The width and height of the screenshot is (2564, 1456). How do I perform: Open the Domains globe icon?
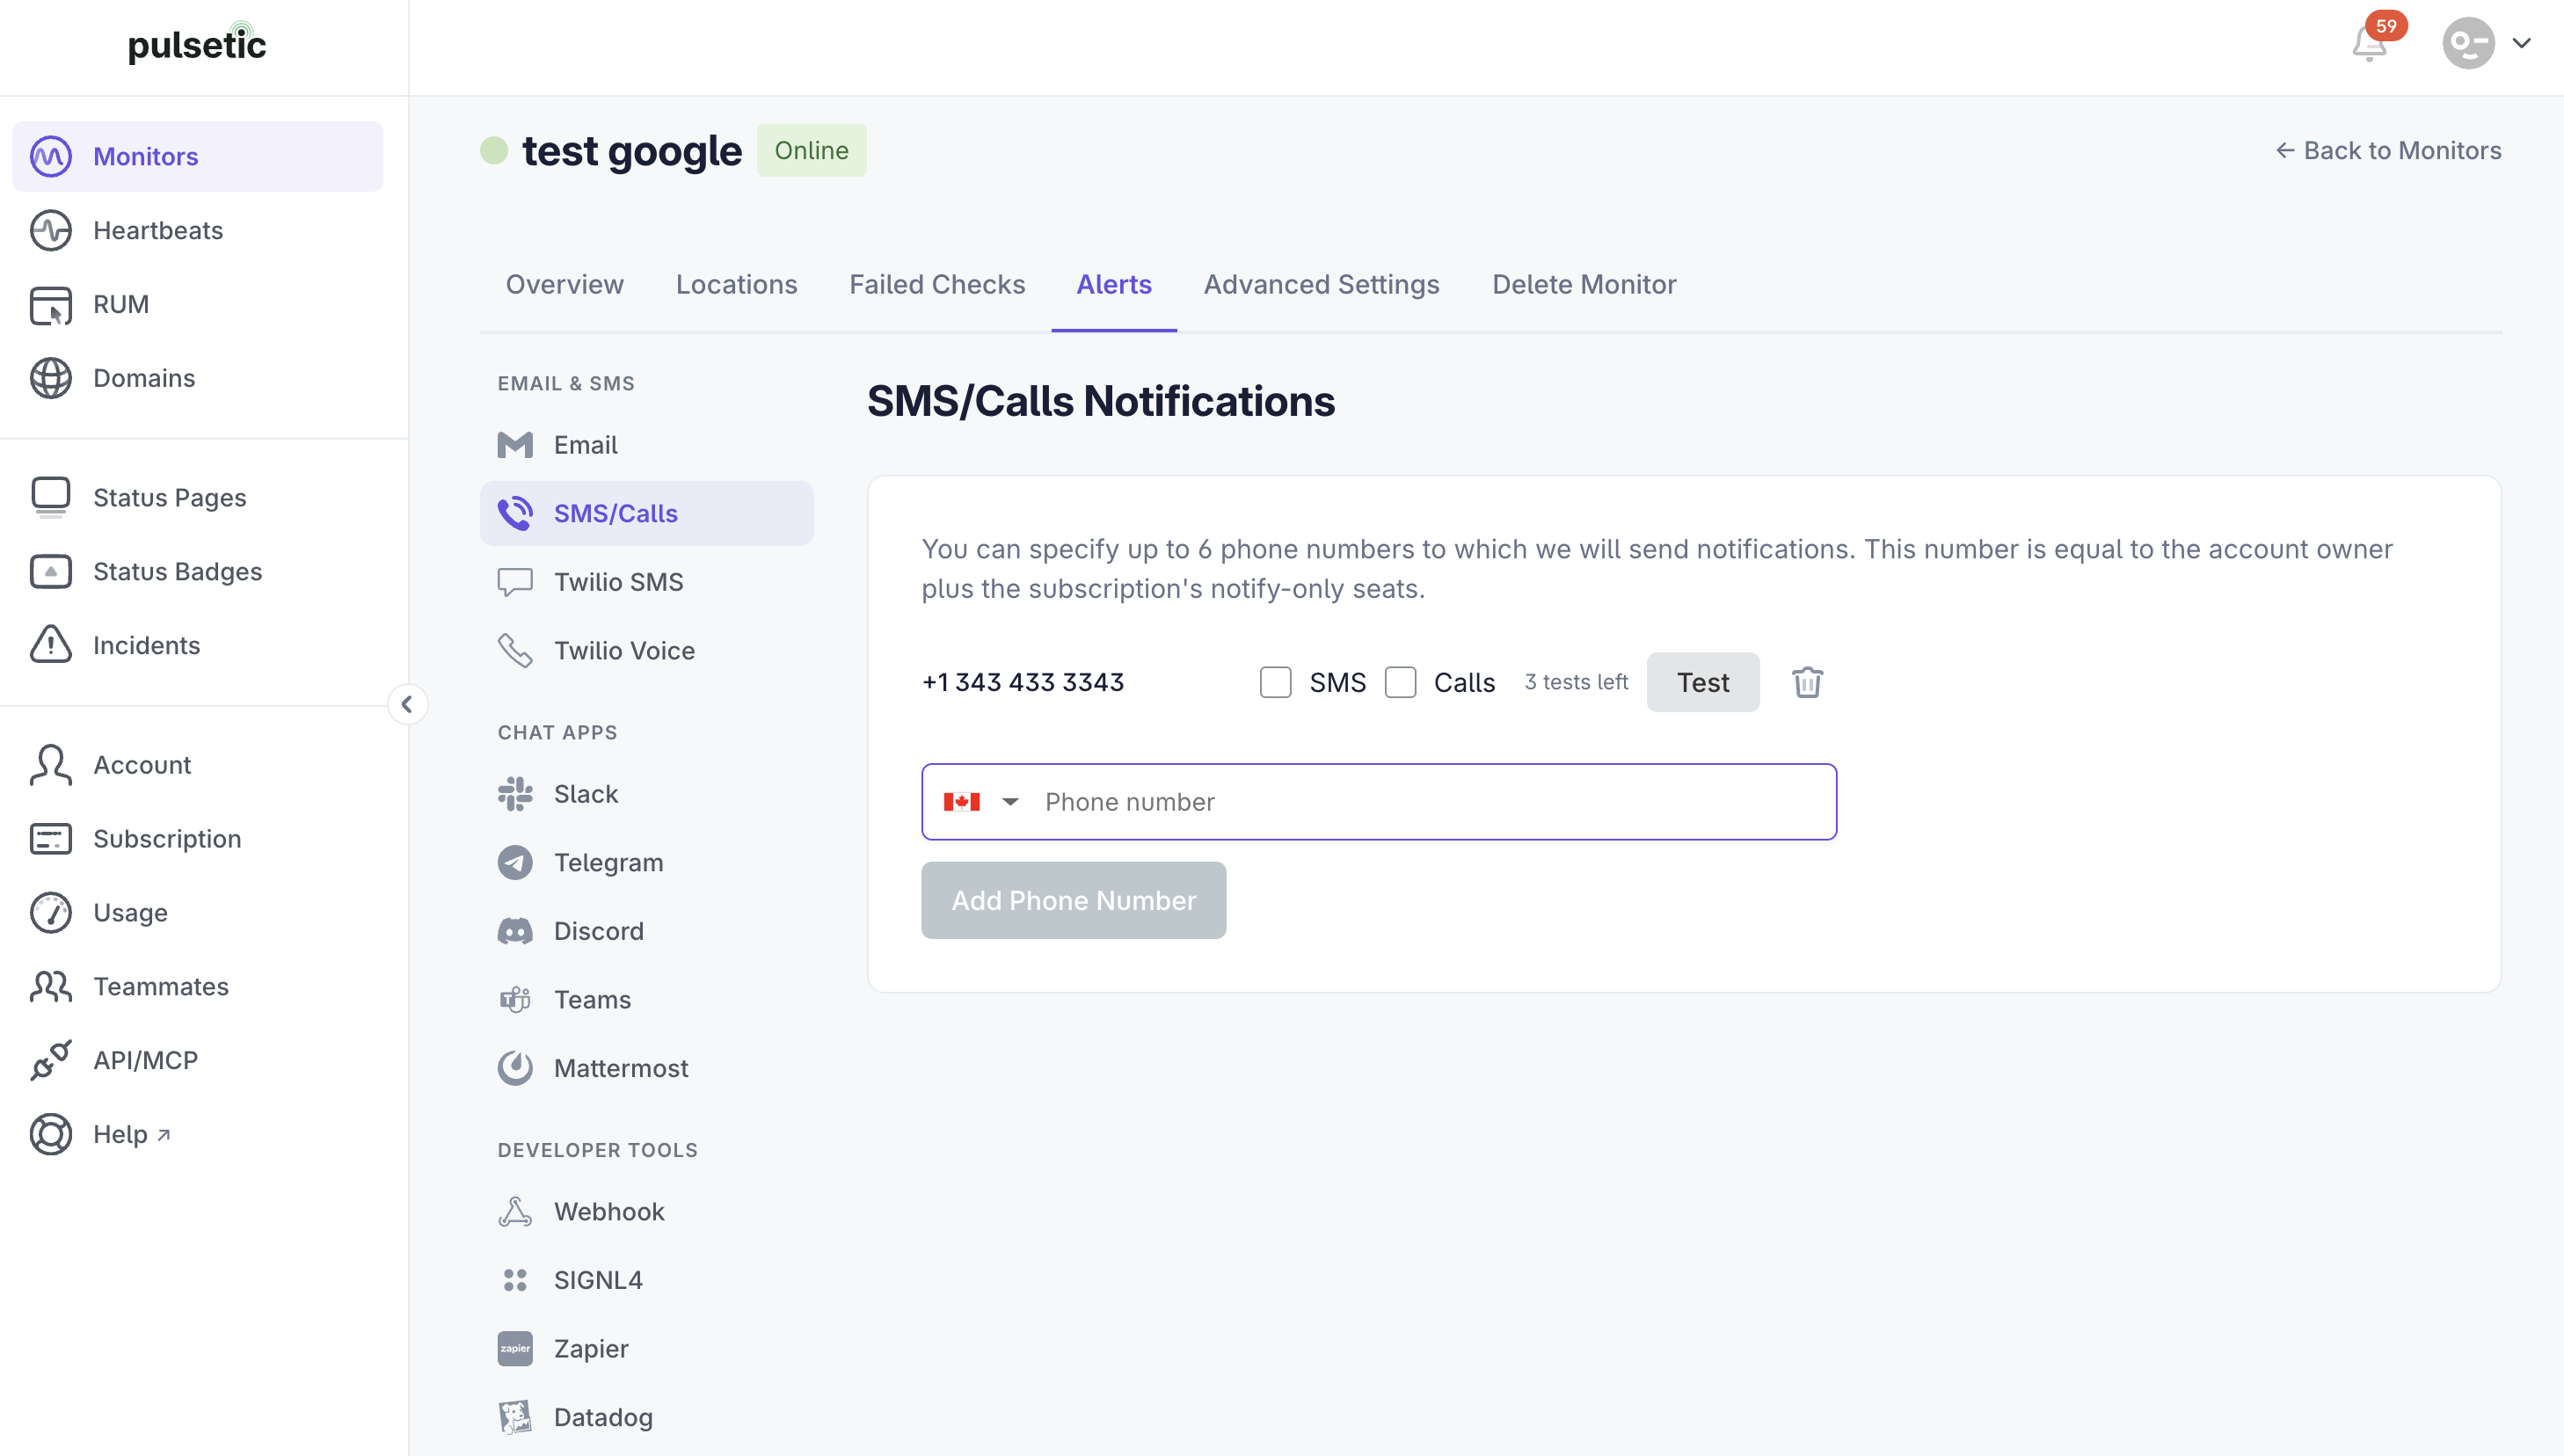coord(51,378)
